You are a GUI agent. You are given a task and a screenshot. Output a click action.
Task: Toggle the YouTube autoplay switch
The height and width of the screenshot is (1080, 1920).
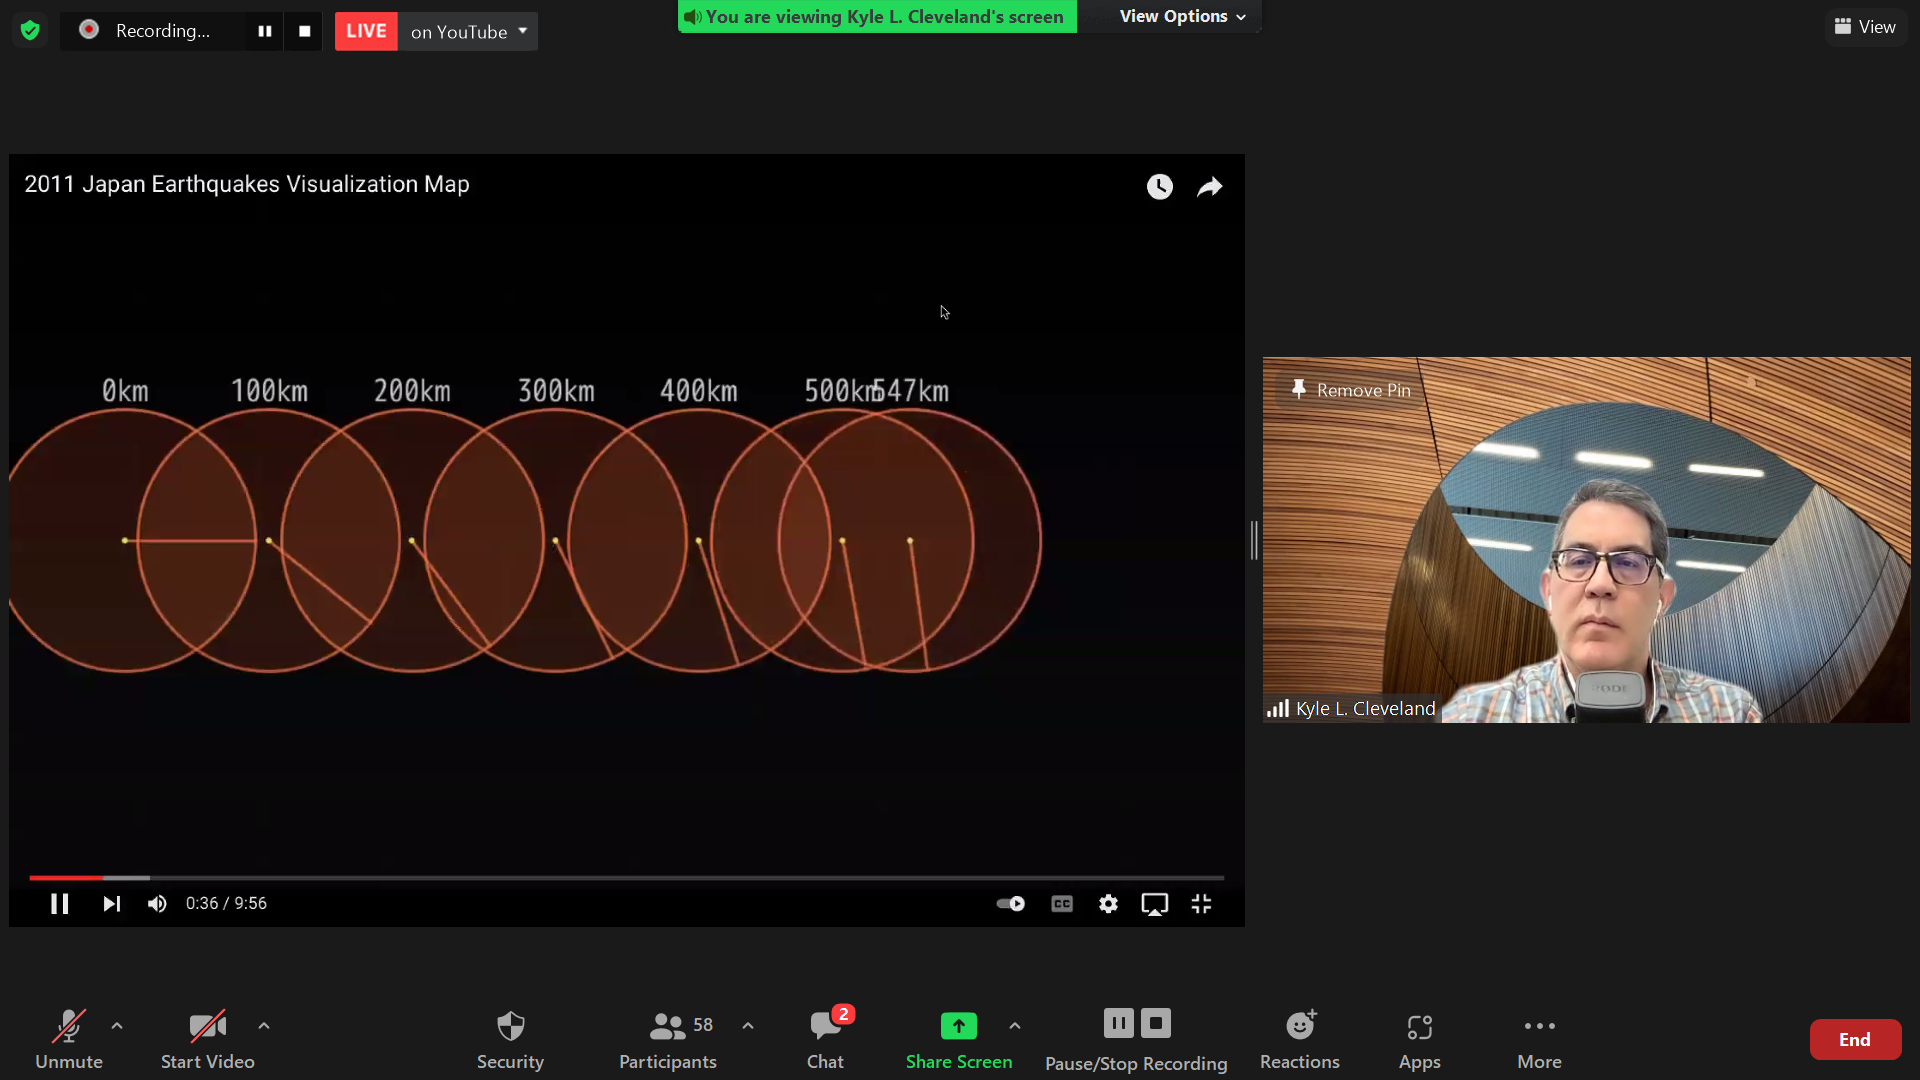click(1011, 904)
